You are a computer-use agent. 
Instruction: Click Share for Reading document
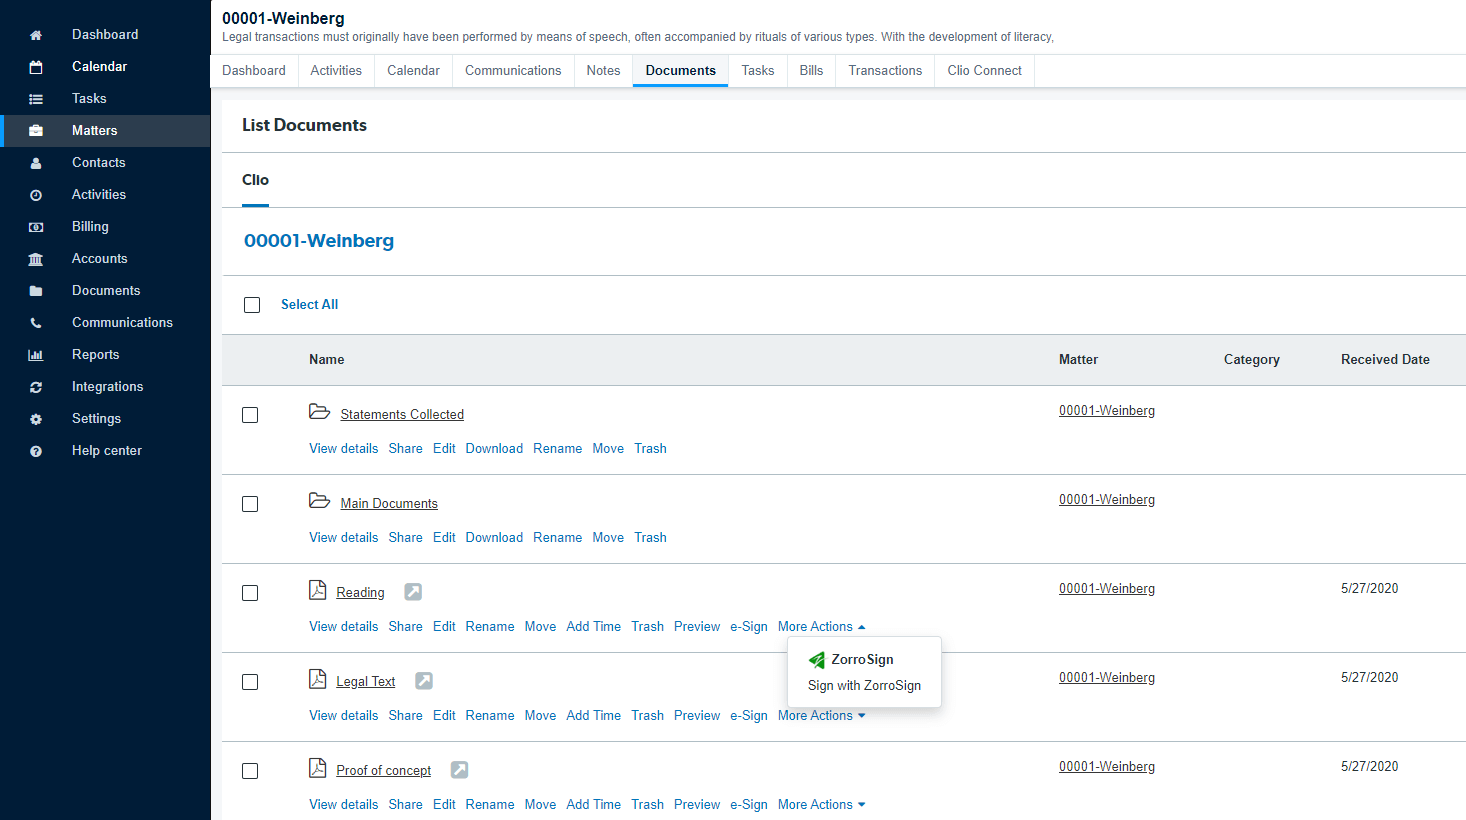coord(405,627)
